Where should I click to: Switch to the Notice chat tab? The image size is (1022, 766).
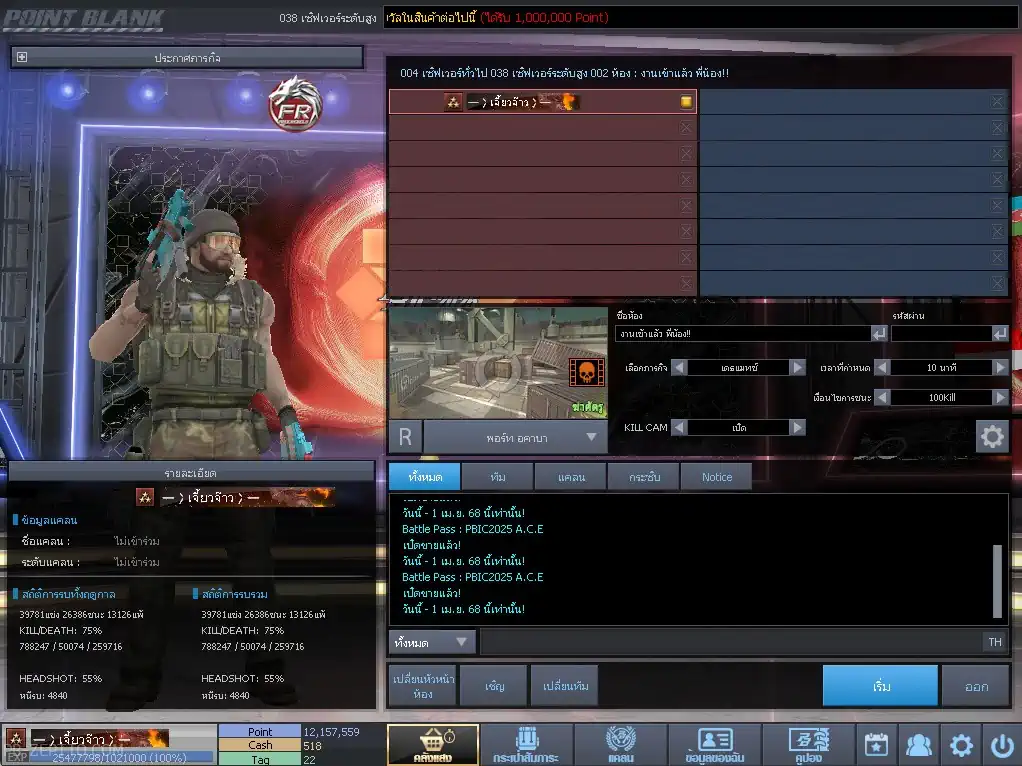pos(716,477)
